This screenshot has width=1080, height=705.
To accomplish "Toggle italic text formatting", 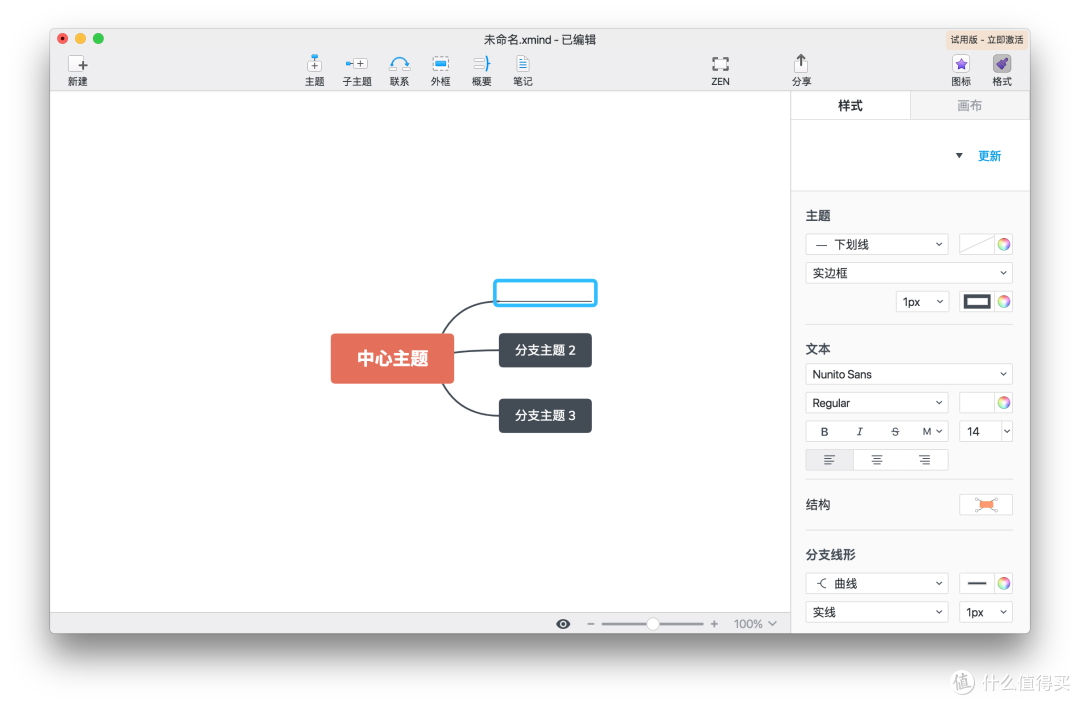I will 859,432.
